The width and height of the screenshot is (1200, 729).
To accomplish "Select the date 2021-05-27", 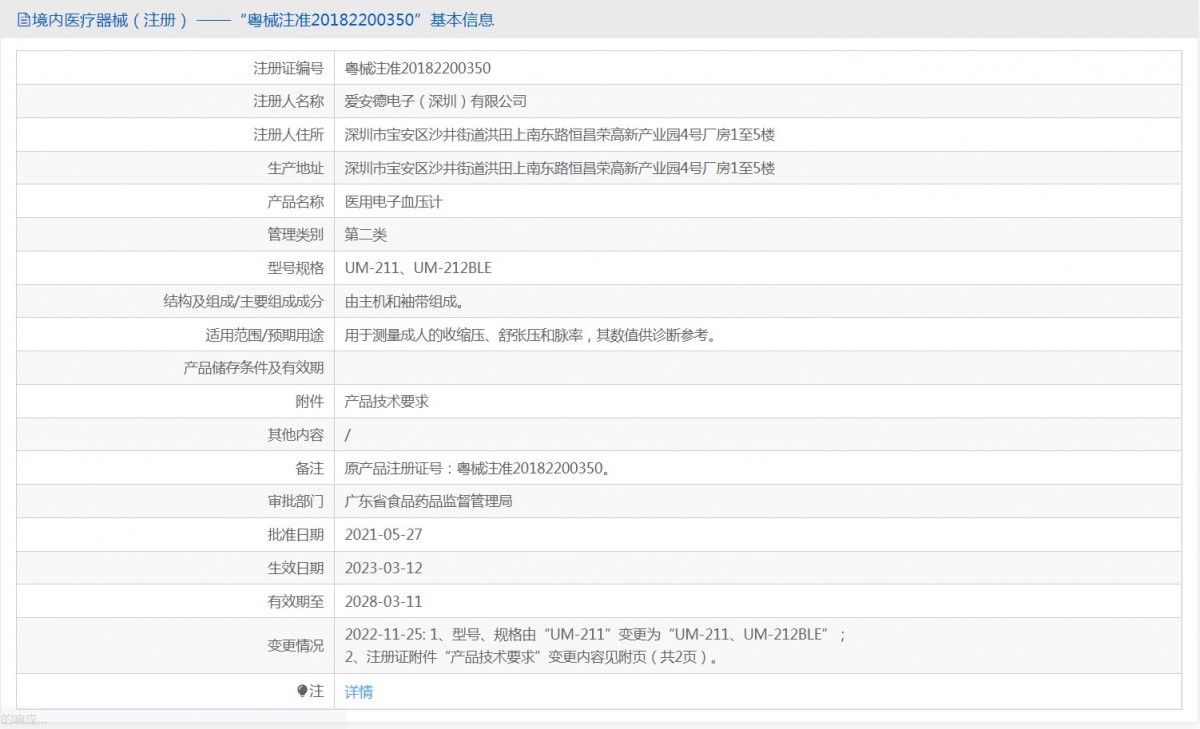I will point(384,535).
